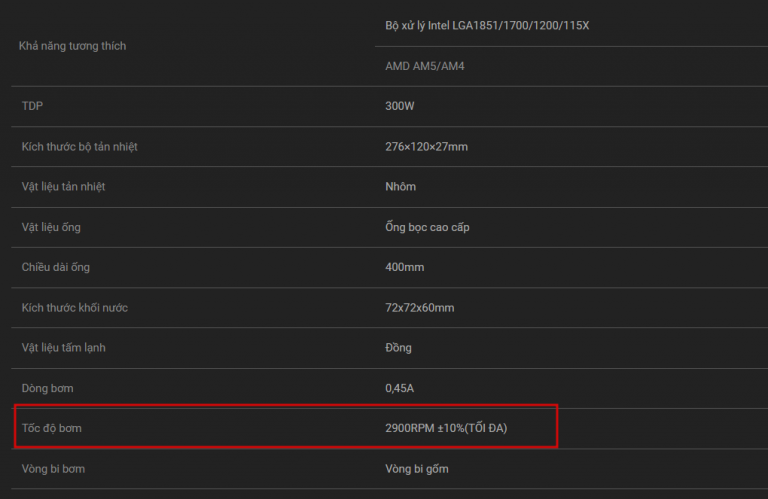
Task: Click the Chiều dài ống label
Action: [55, 267]
